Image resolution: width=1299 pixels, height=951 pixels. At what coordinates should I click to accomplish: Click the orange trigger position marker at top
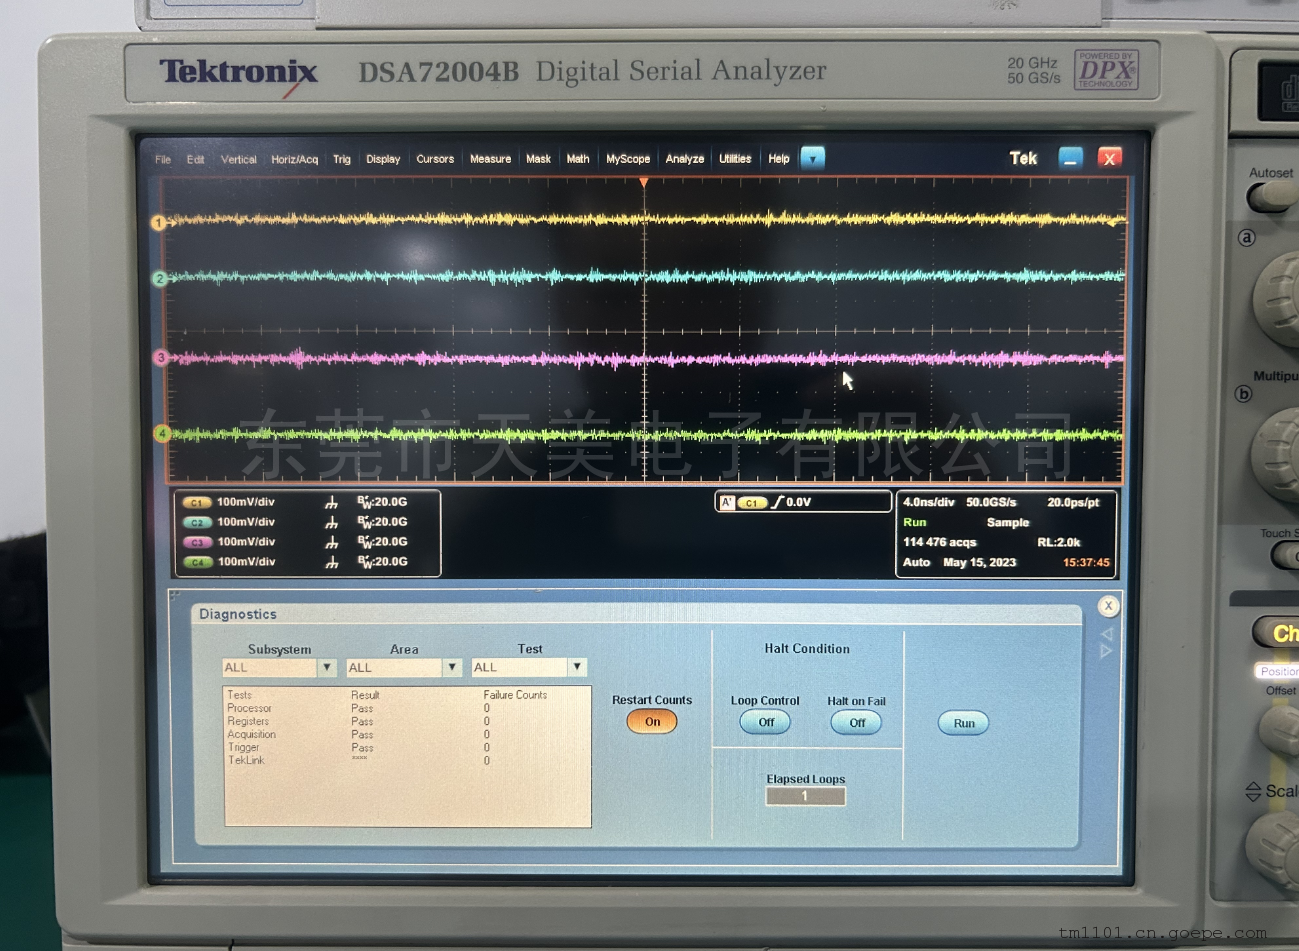pos(644,183)
